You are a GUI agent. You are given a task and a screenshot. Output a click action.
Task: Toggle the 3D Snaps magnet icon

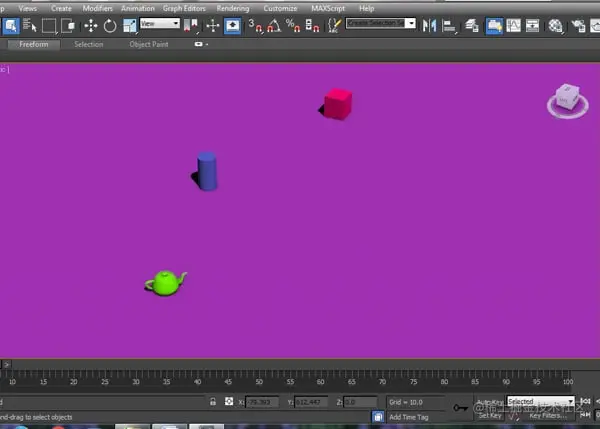(255, 26)
